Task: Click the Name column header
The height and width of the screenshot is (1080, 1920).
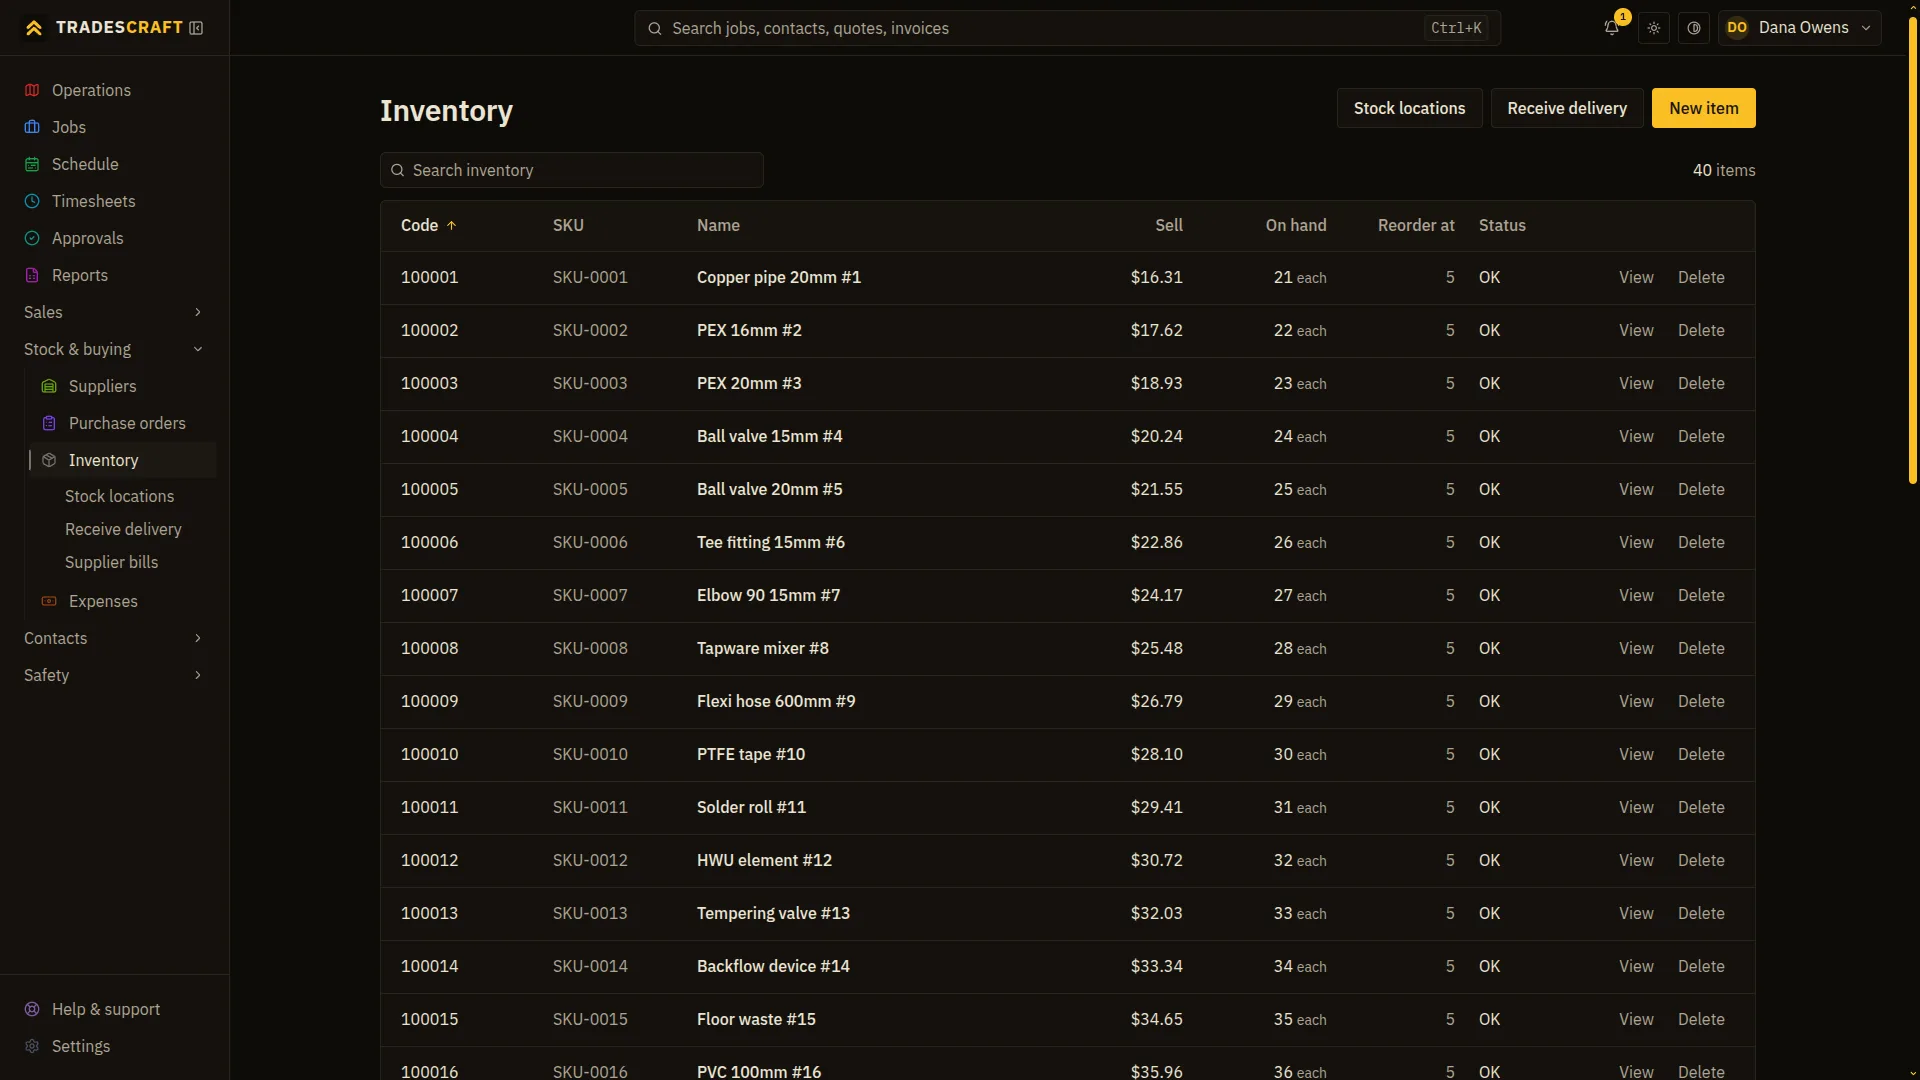Action: tap(718, 225)
